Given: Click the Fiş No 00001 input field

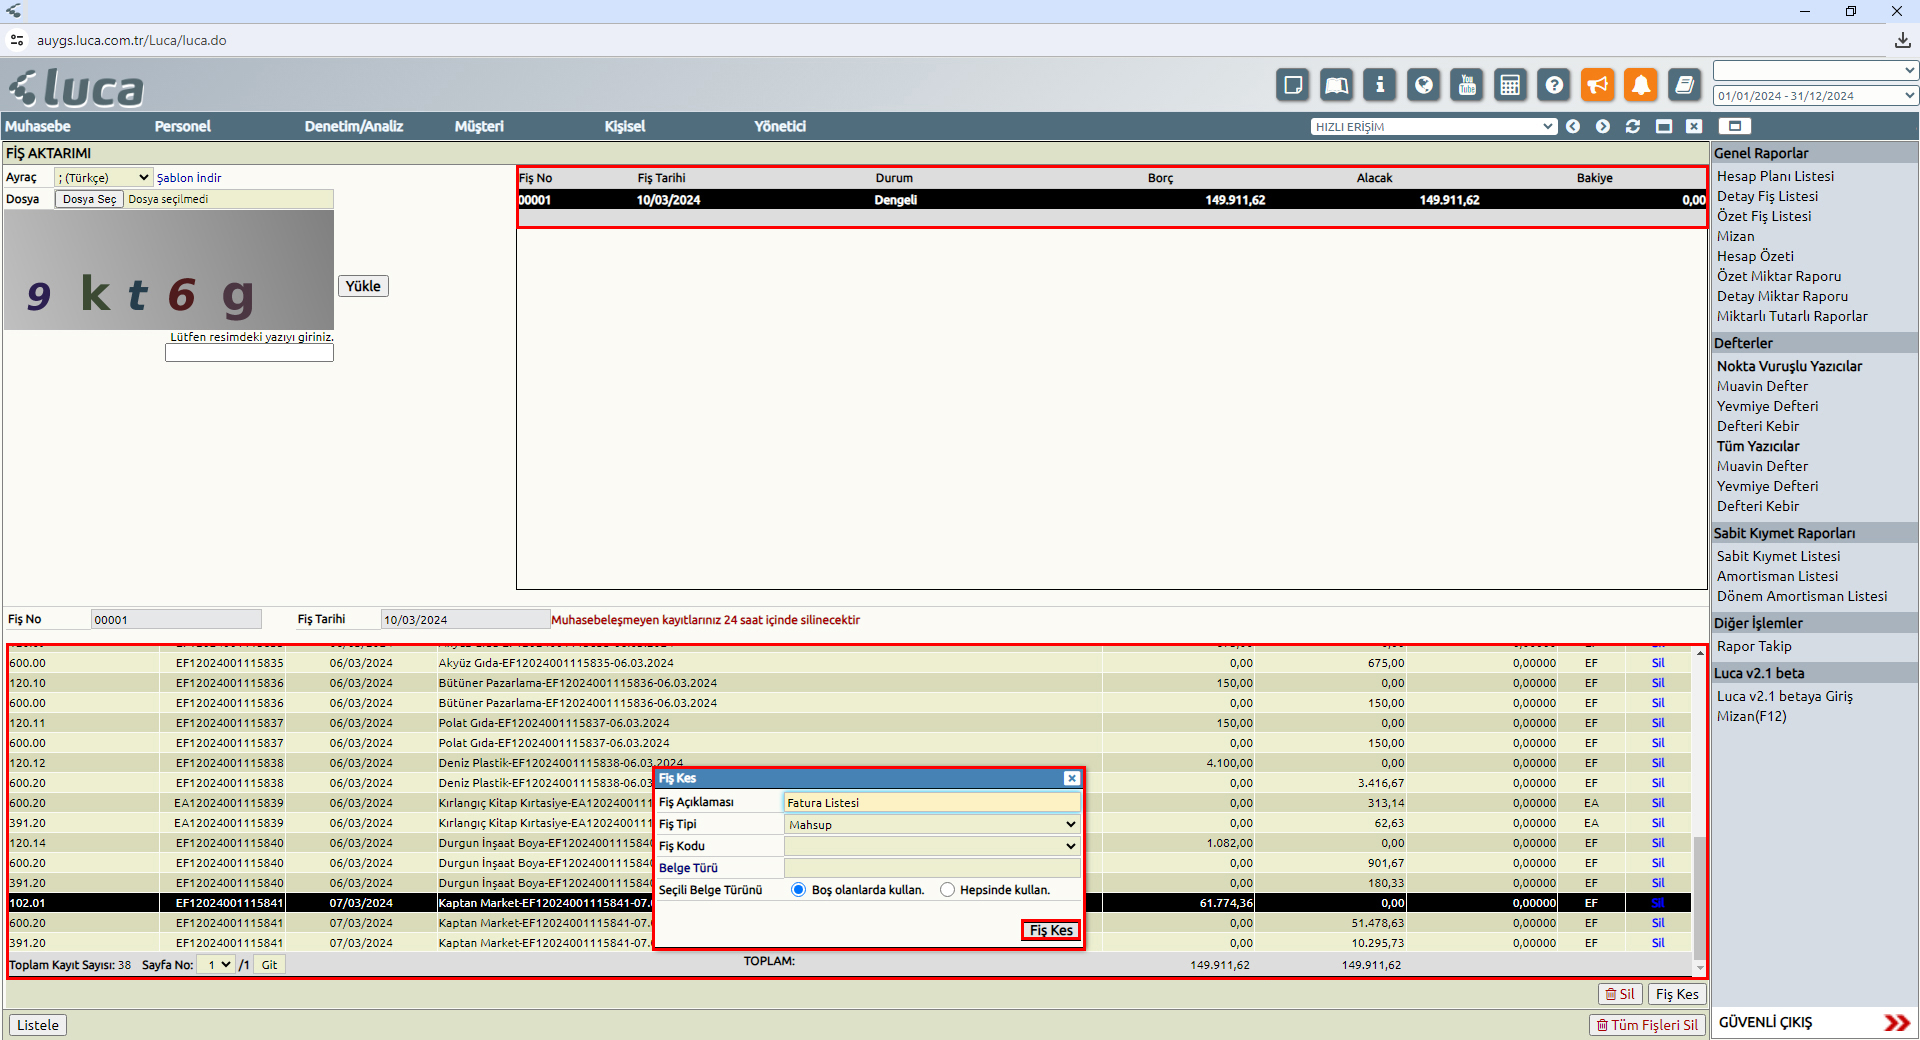Looking at the screenshot, I should (x=176, y=620).
